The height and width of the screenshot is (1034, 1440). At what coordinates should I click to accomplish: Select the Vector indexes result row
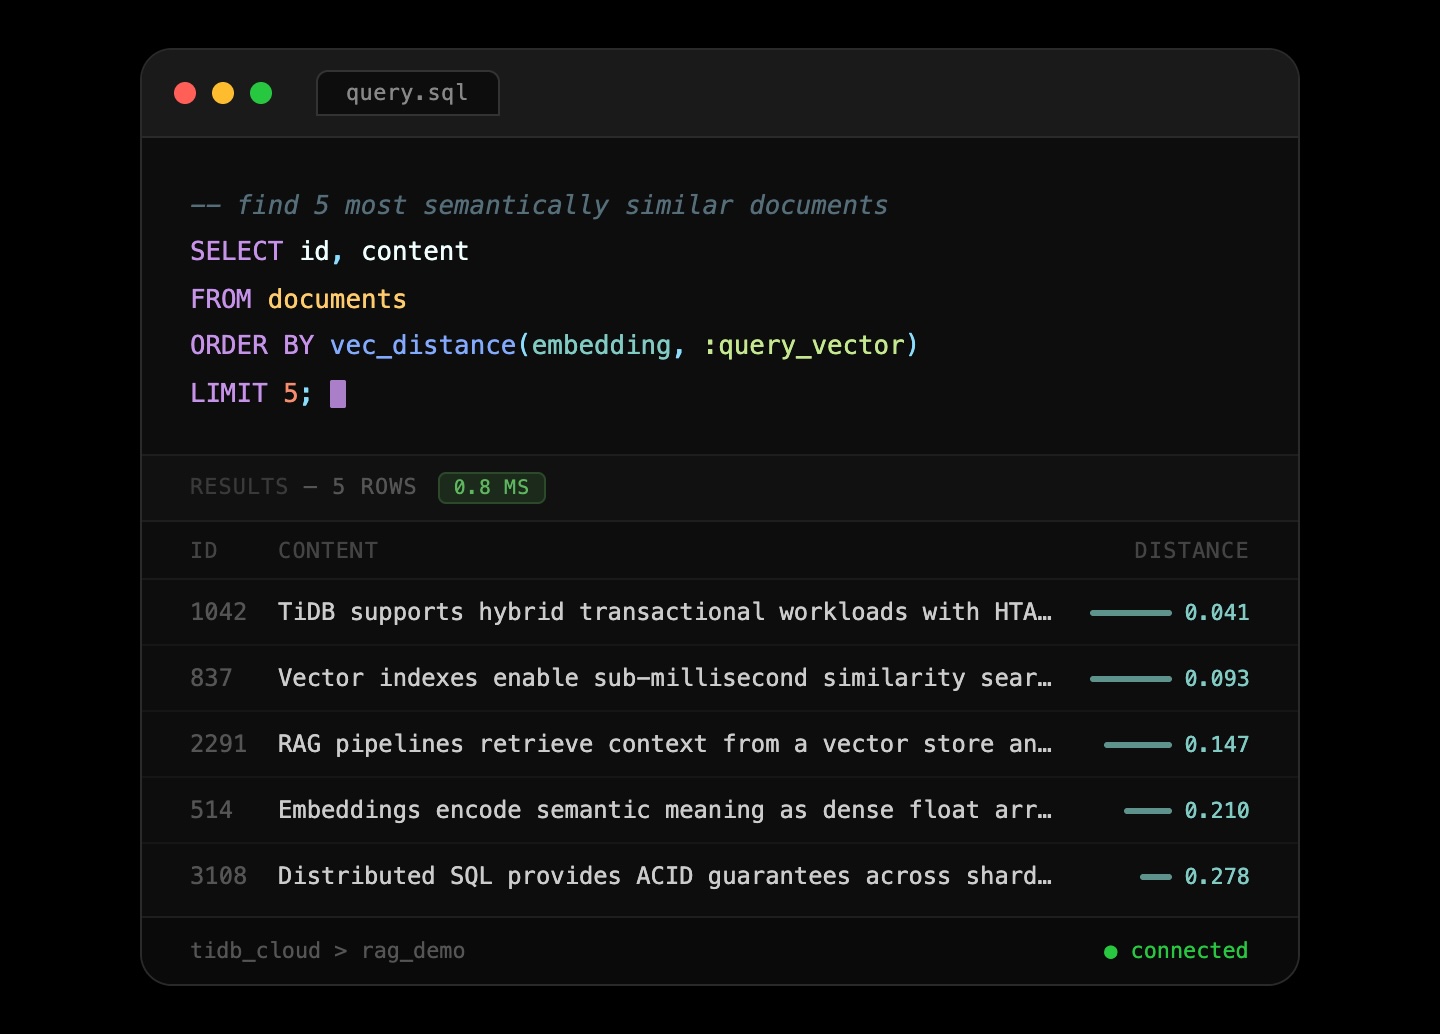[664, 678]
